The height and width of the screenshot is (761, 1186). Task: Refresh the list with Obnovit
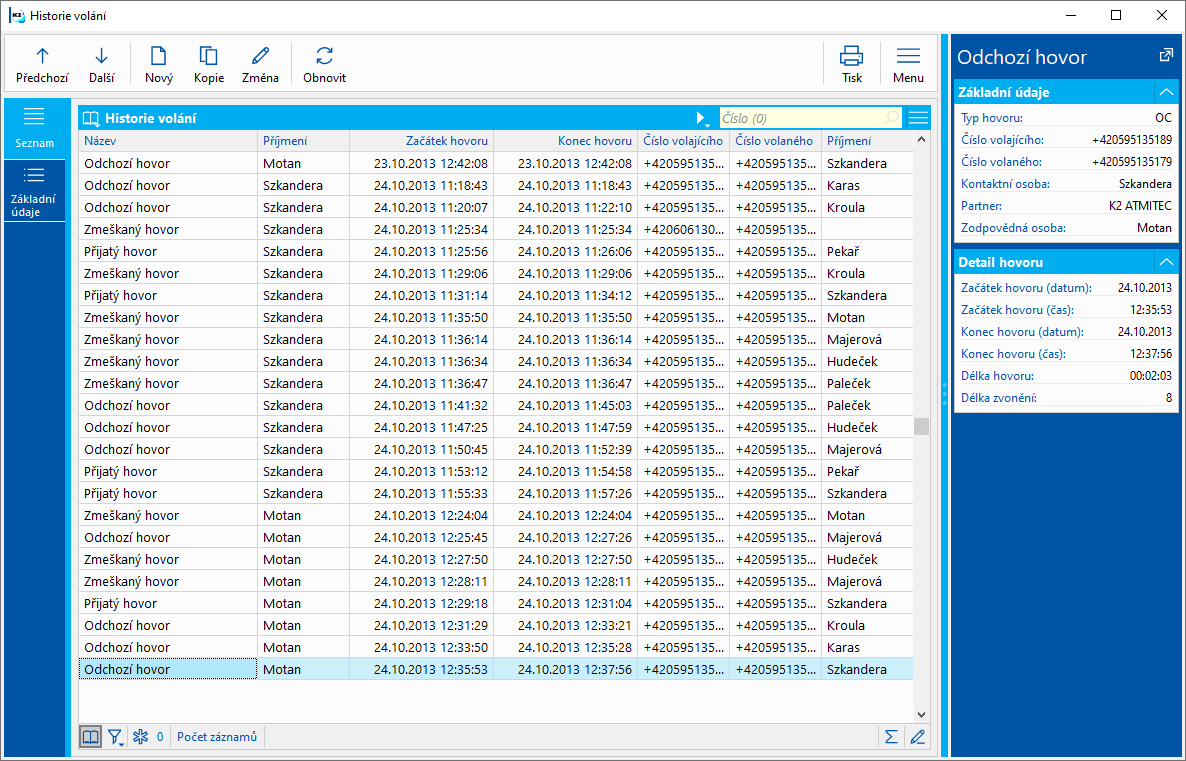[324, 57]
